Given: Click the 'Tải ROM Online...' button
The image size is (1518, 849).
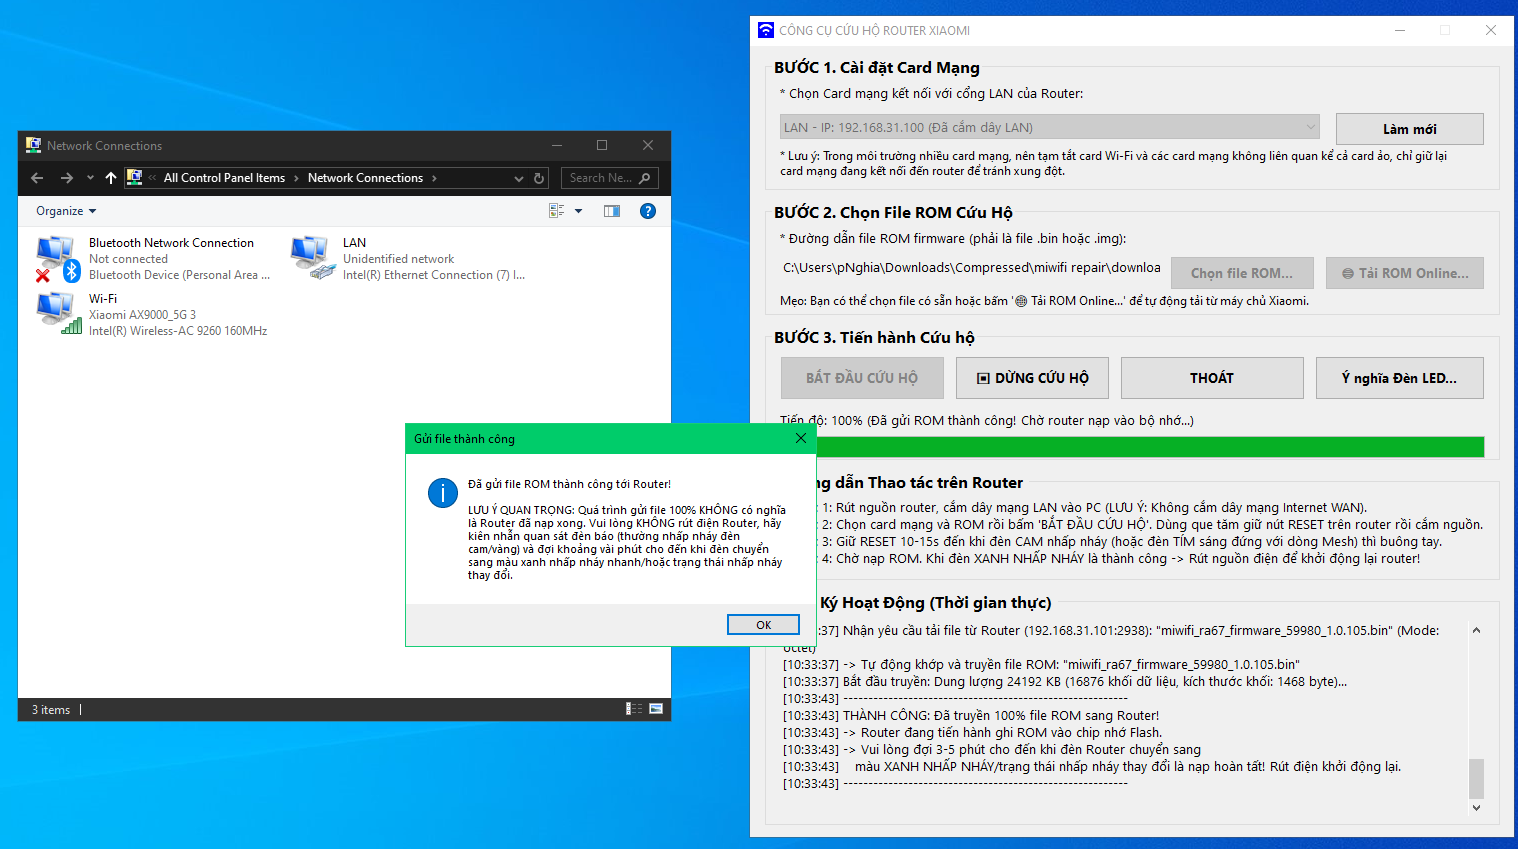Looking at the screenshot, I should [x=1405, y=273].
